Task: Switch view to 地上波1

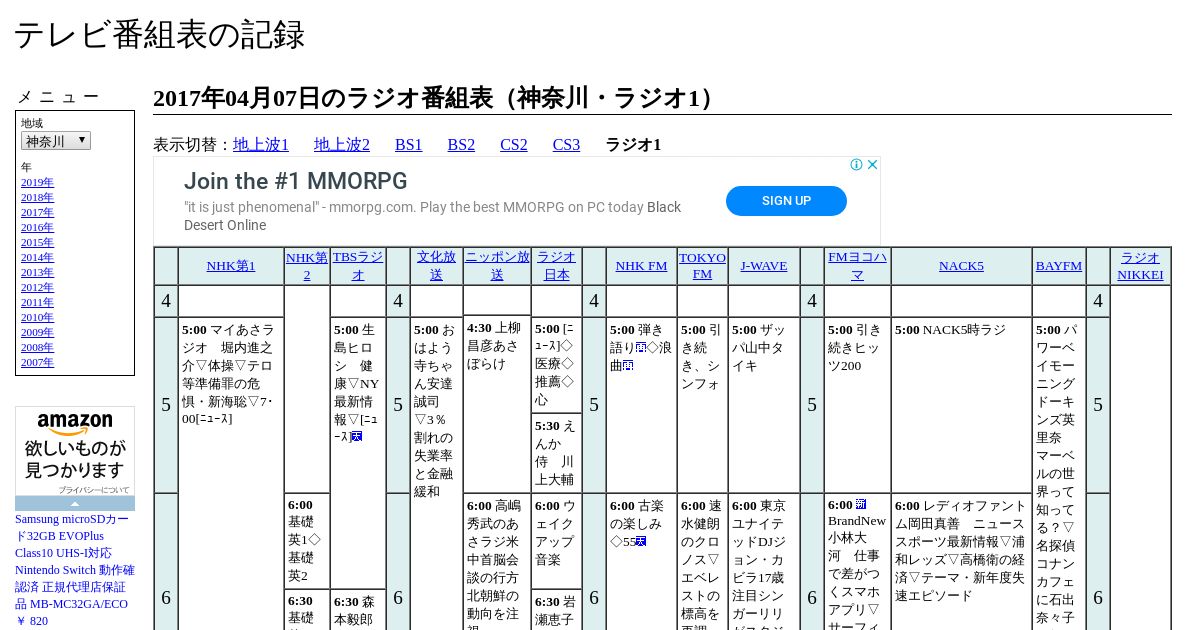Action: pyautogui.click(x=261, y=144)
